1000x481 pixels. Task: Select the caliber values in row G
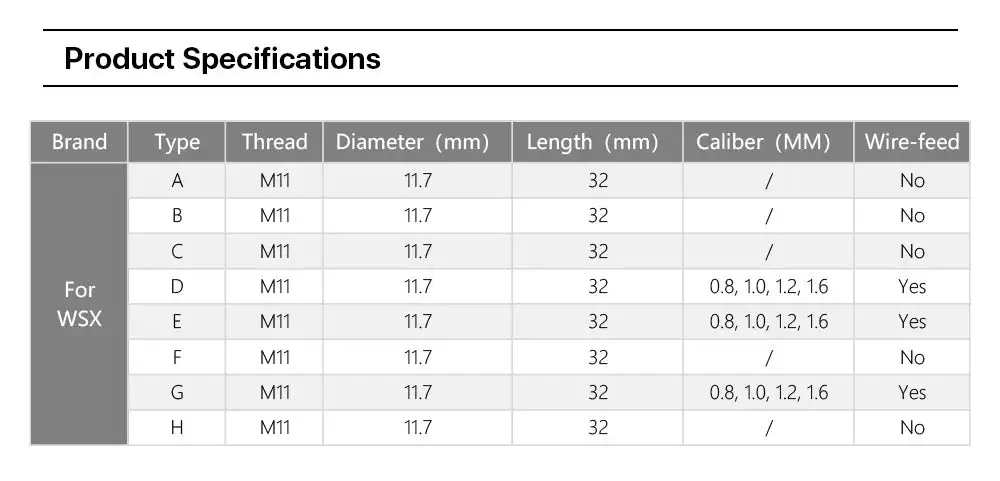tap(768, 392)
